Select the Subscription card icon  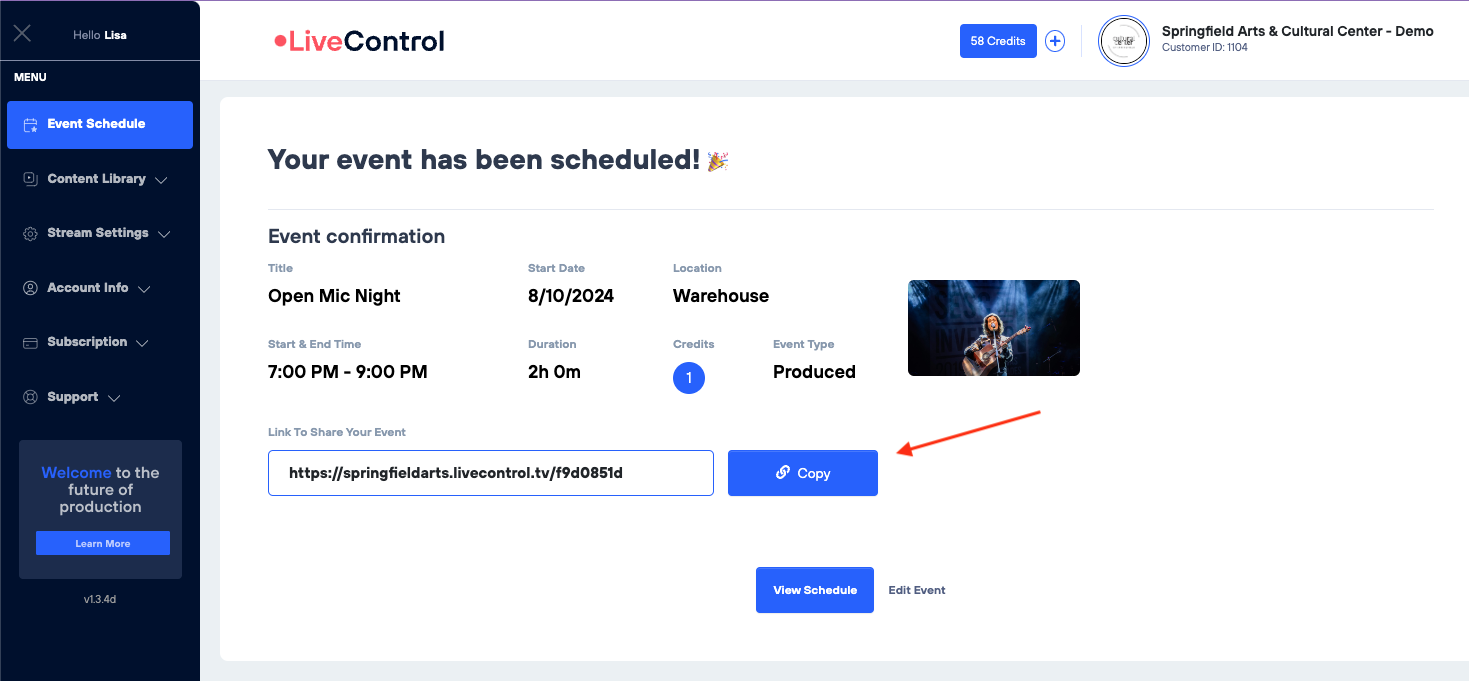point(29,341)
